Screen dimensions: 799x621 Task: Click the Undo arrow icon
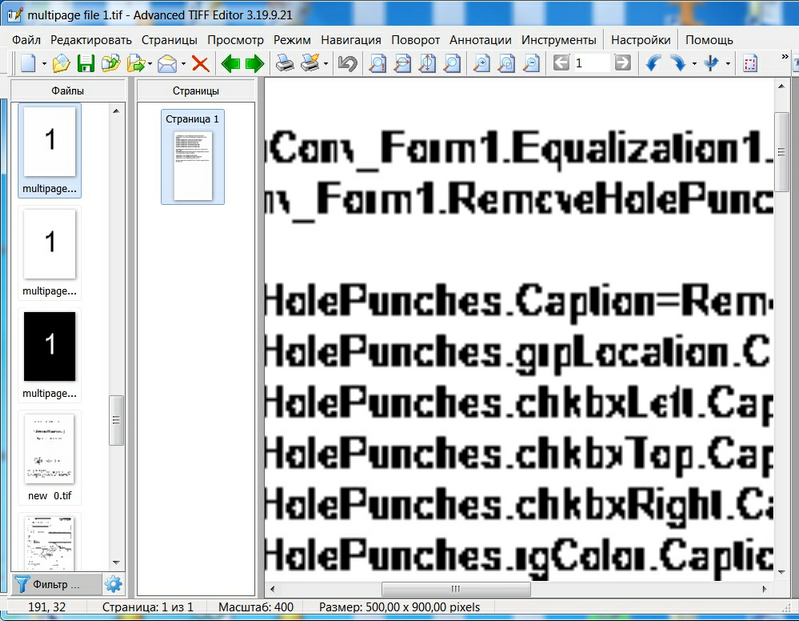(x=348, y=64)
